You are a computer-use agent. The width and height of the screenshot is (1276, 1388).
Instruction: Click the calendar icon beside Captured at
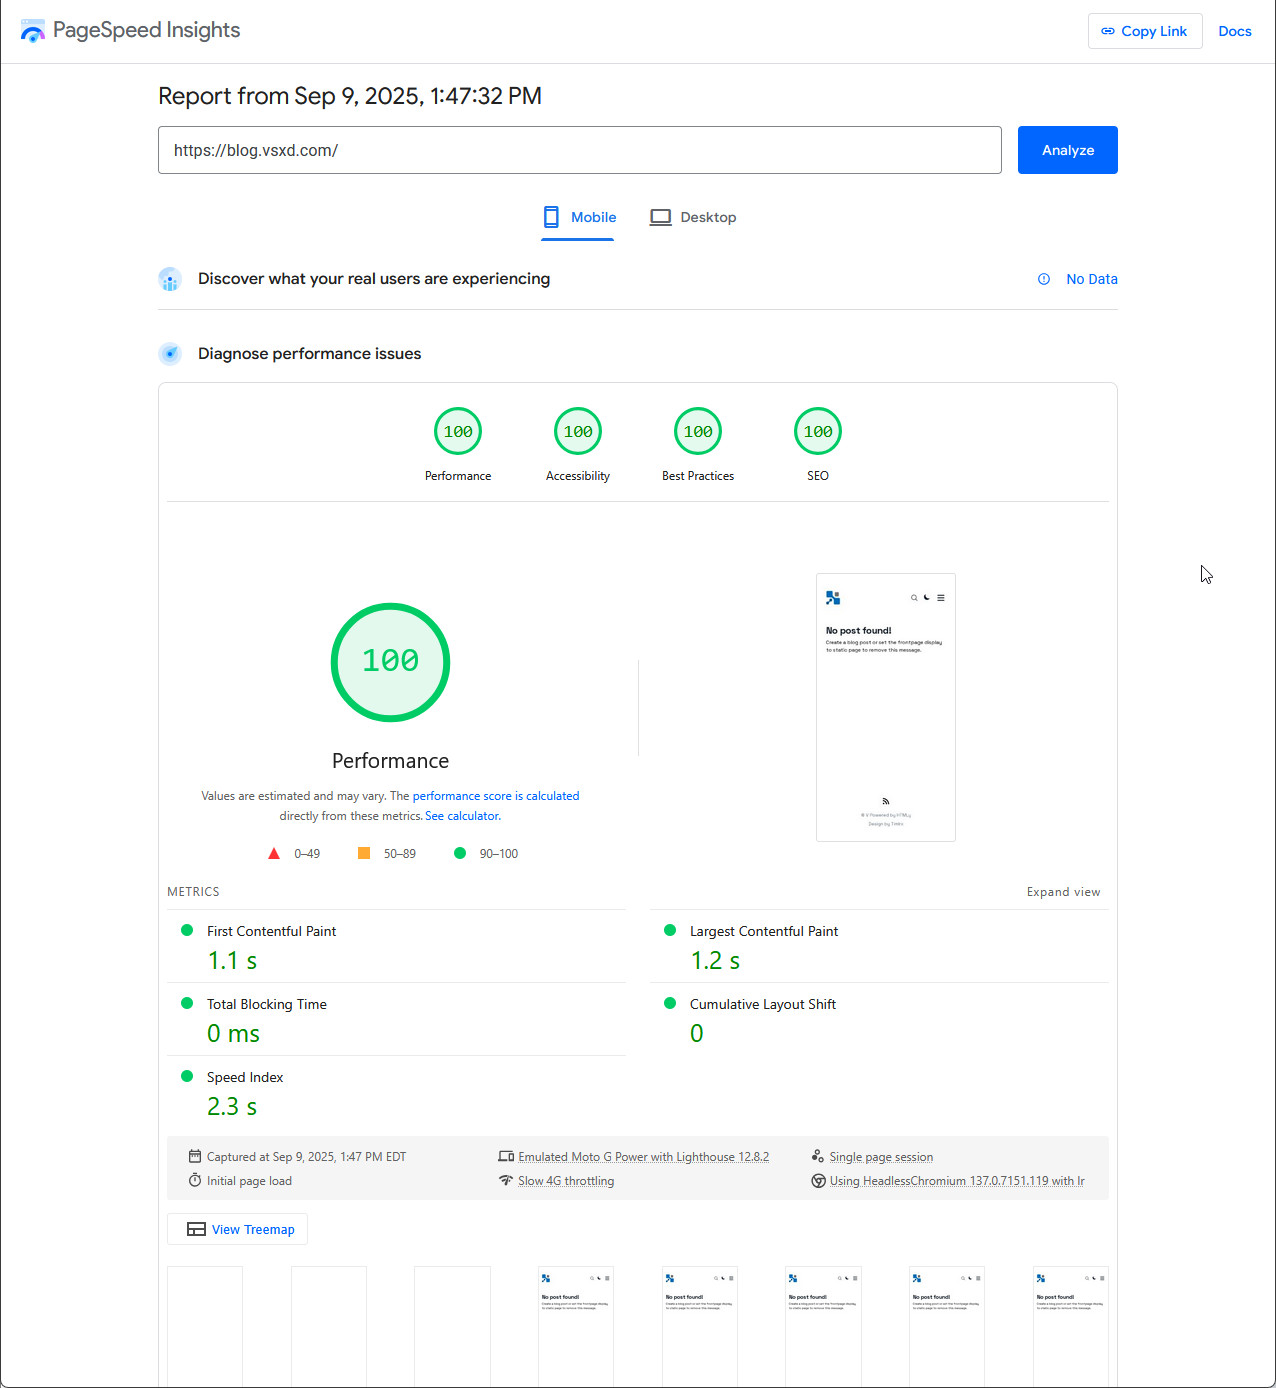(195, 1156)
